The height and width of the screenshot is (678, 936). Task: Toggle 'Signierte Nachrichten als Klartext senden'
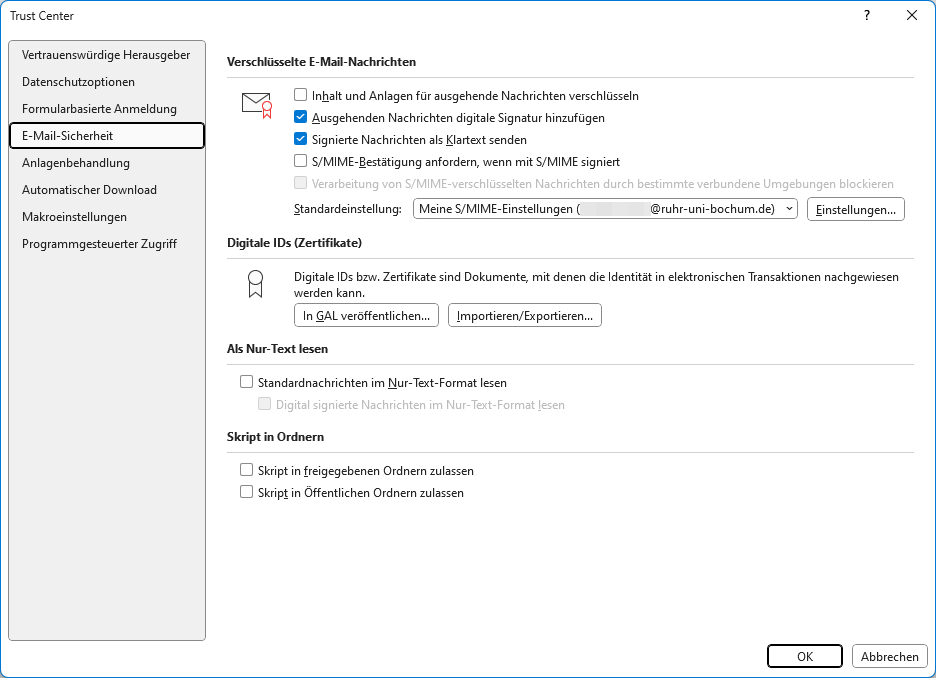click(300, 140)
